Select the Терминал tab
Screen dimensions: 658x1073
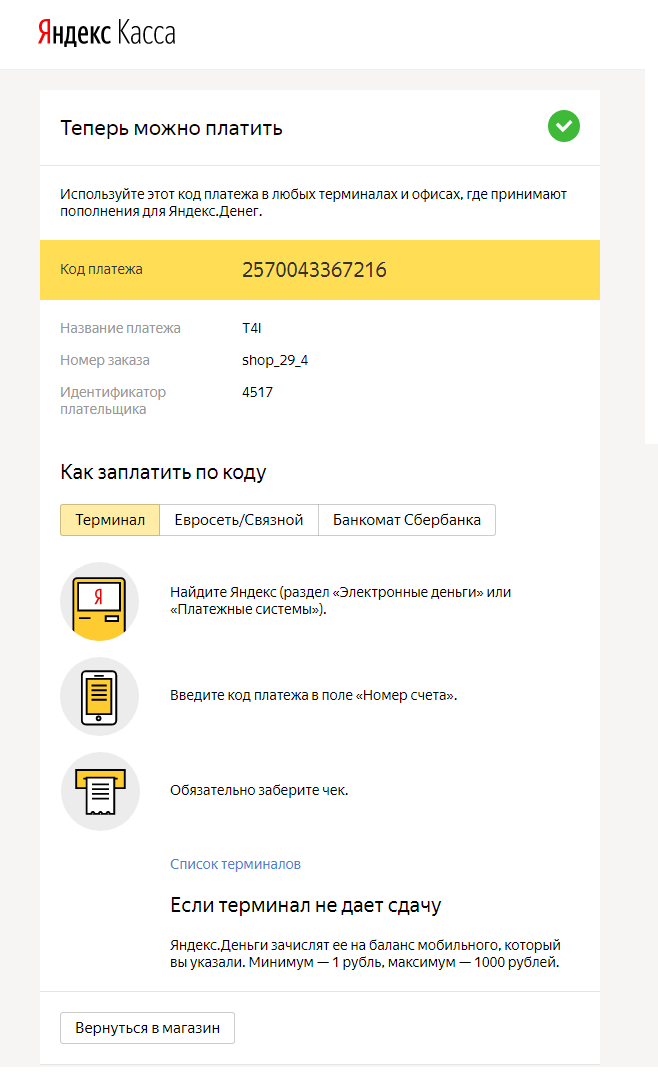(x=110, y=520)
